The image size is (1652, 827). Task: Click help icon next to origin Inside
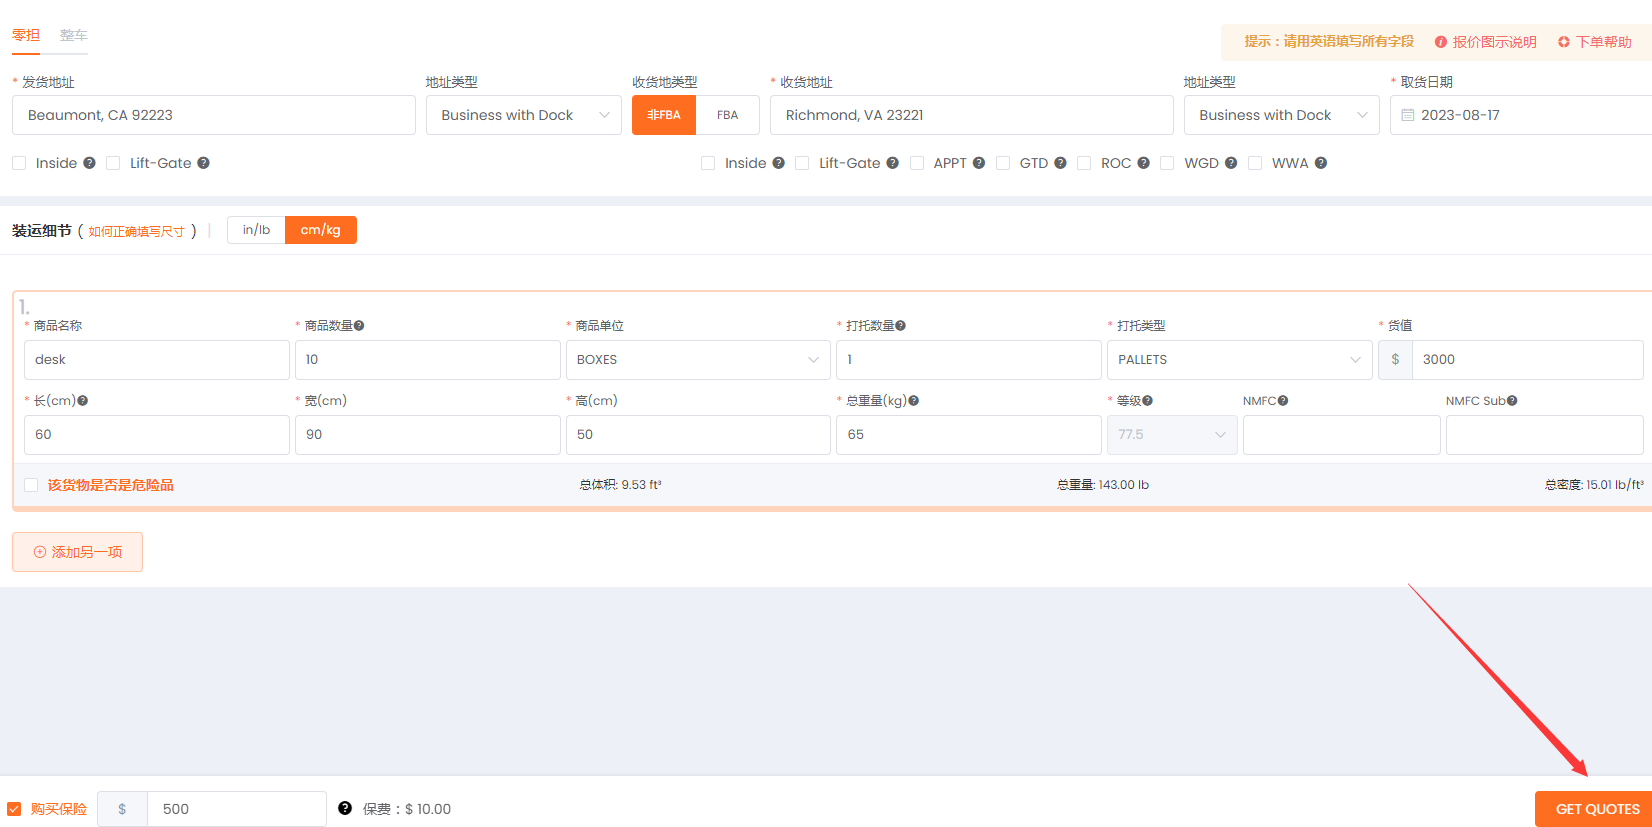click(89, 163)
